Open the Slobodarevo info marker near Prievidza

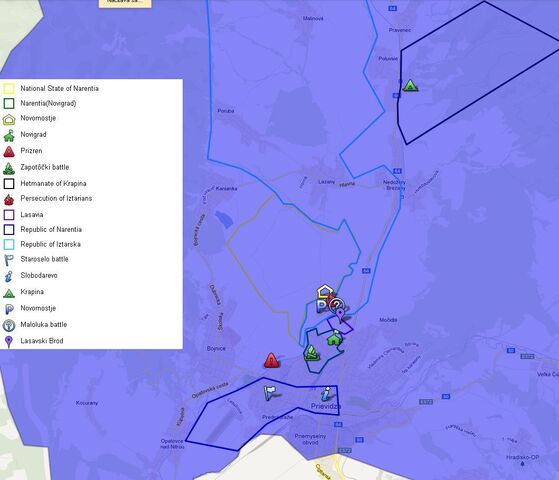click(325, 394)
